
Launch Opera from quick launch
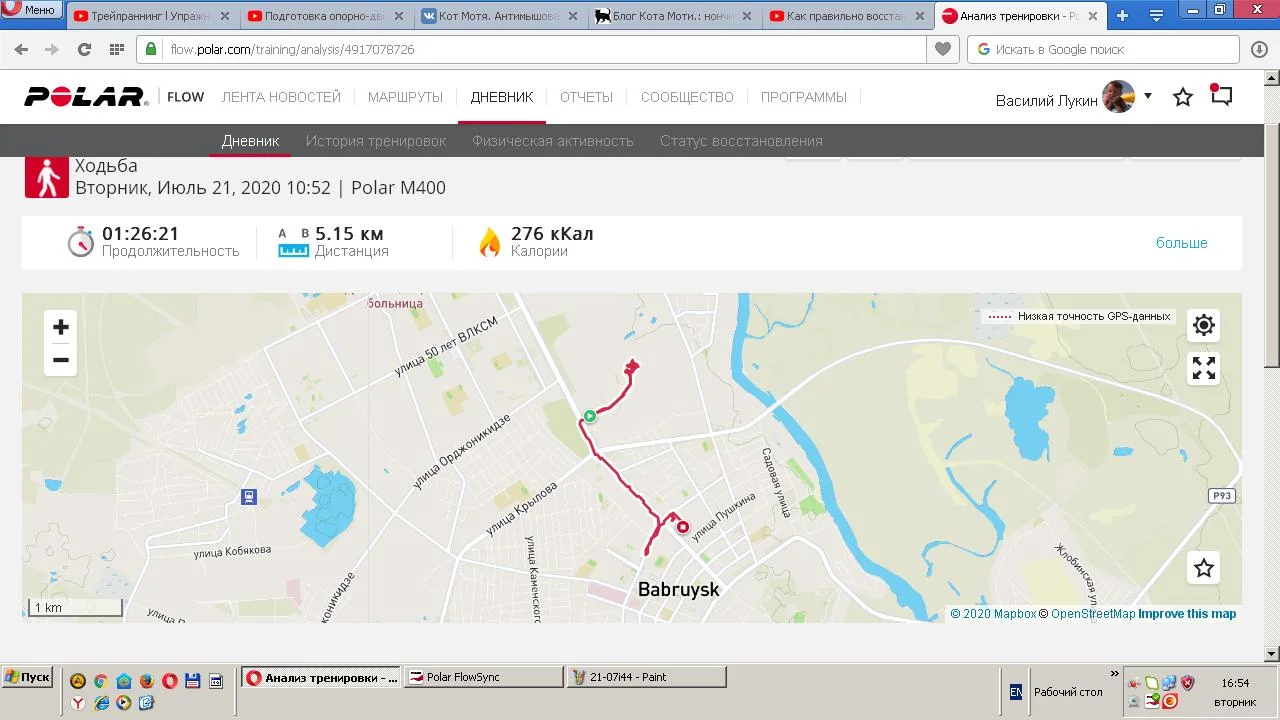pyautogui.click(x=170, y=681)
